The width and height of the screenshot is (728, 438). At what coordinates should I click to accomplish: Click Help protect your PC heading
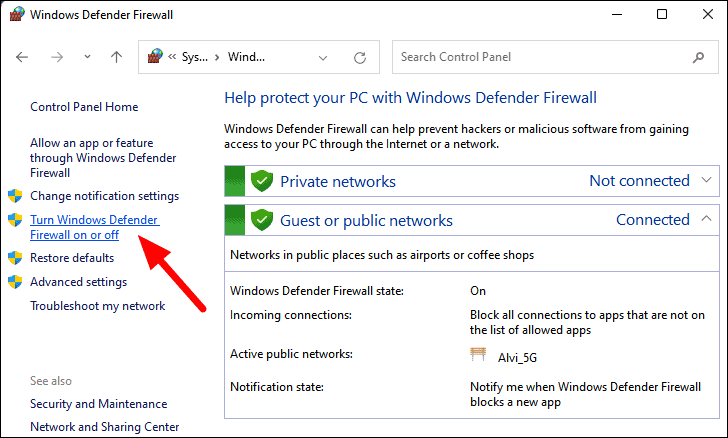pyautogui.click(x=410, y=98)
